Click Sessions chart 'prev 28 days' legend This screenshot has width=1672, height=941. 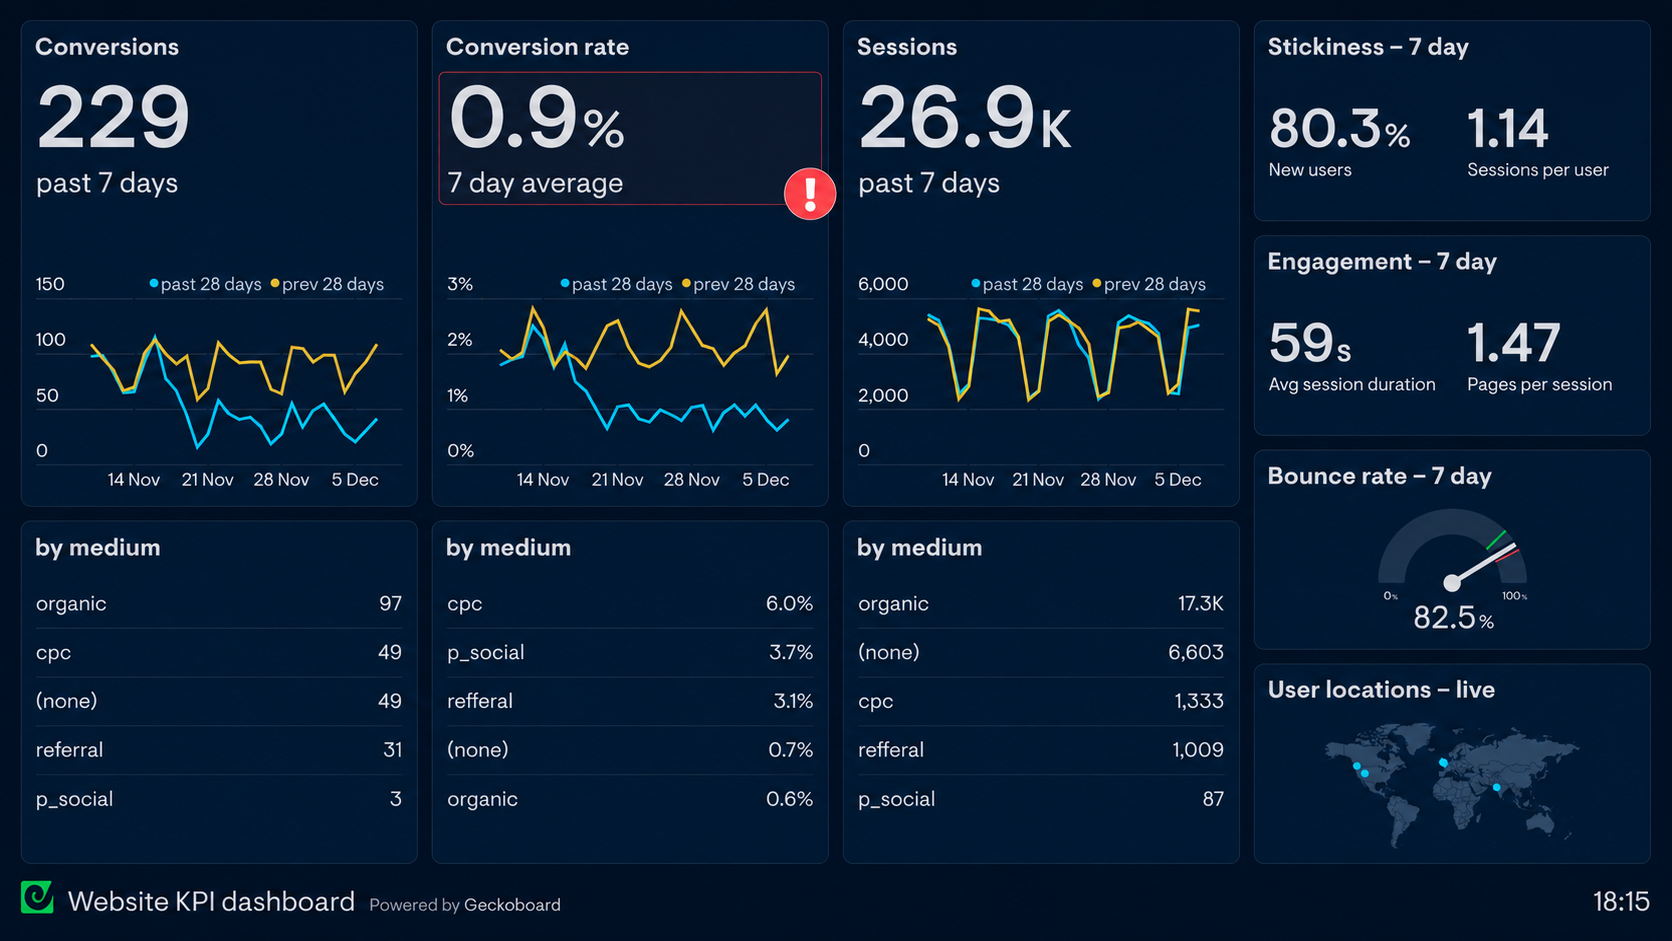(1149, 284)
